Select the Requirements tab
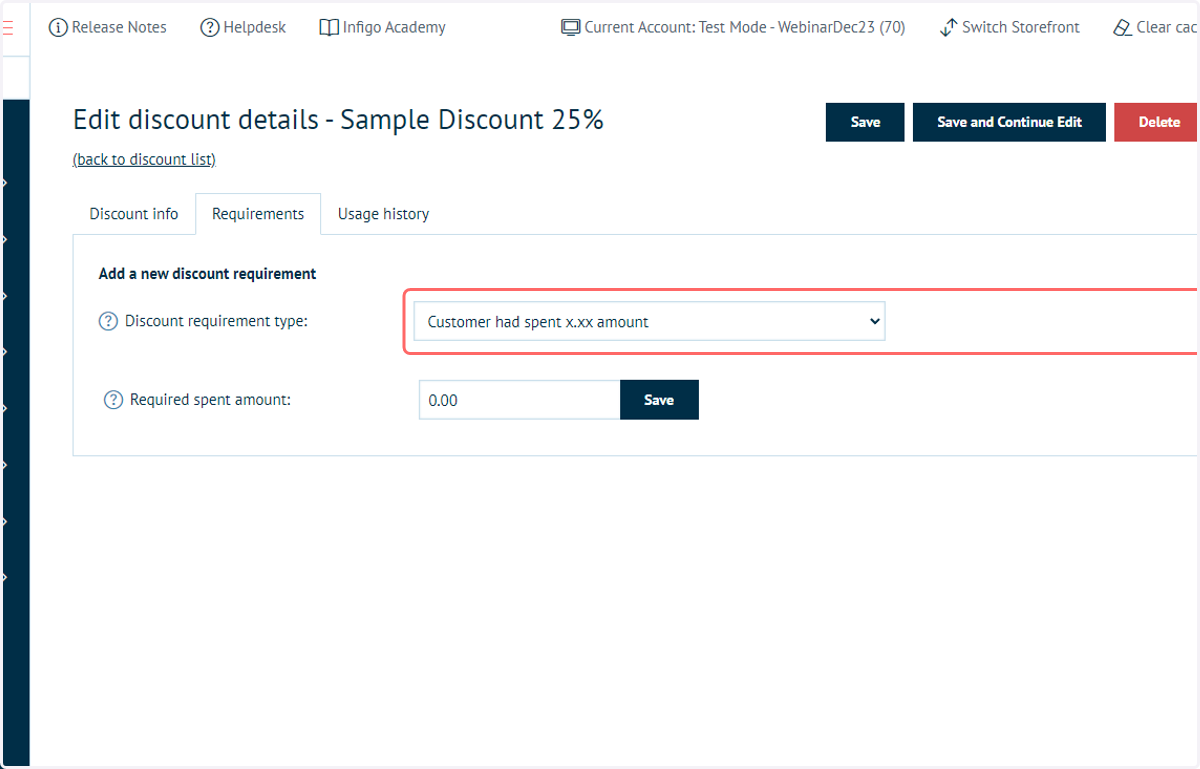1200x769 pixels. (258, 214)
